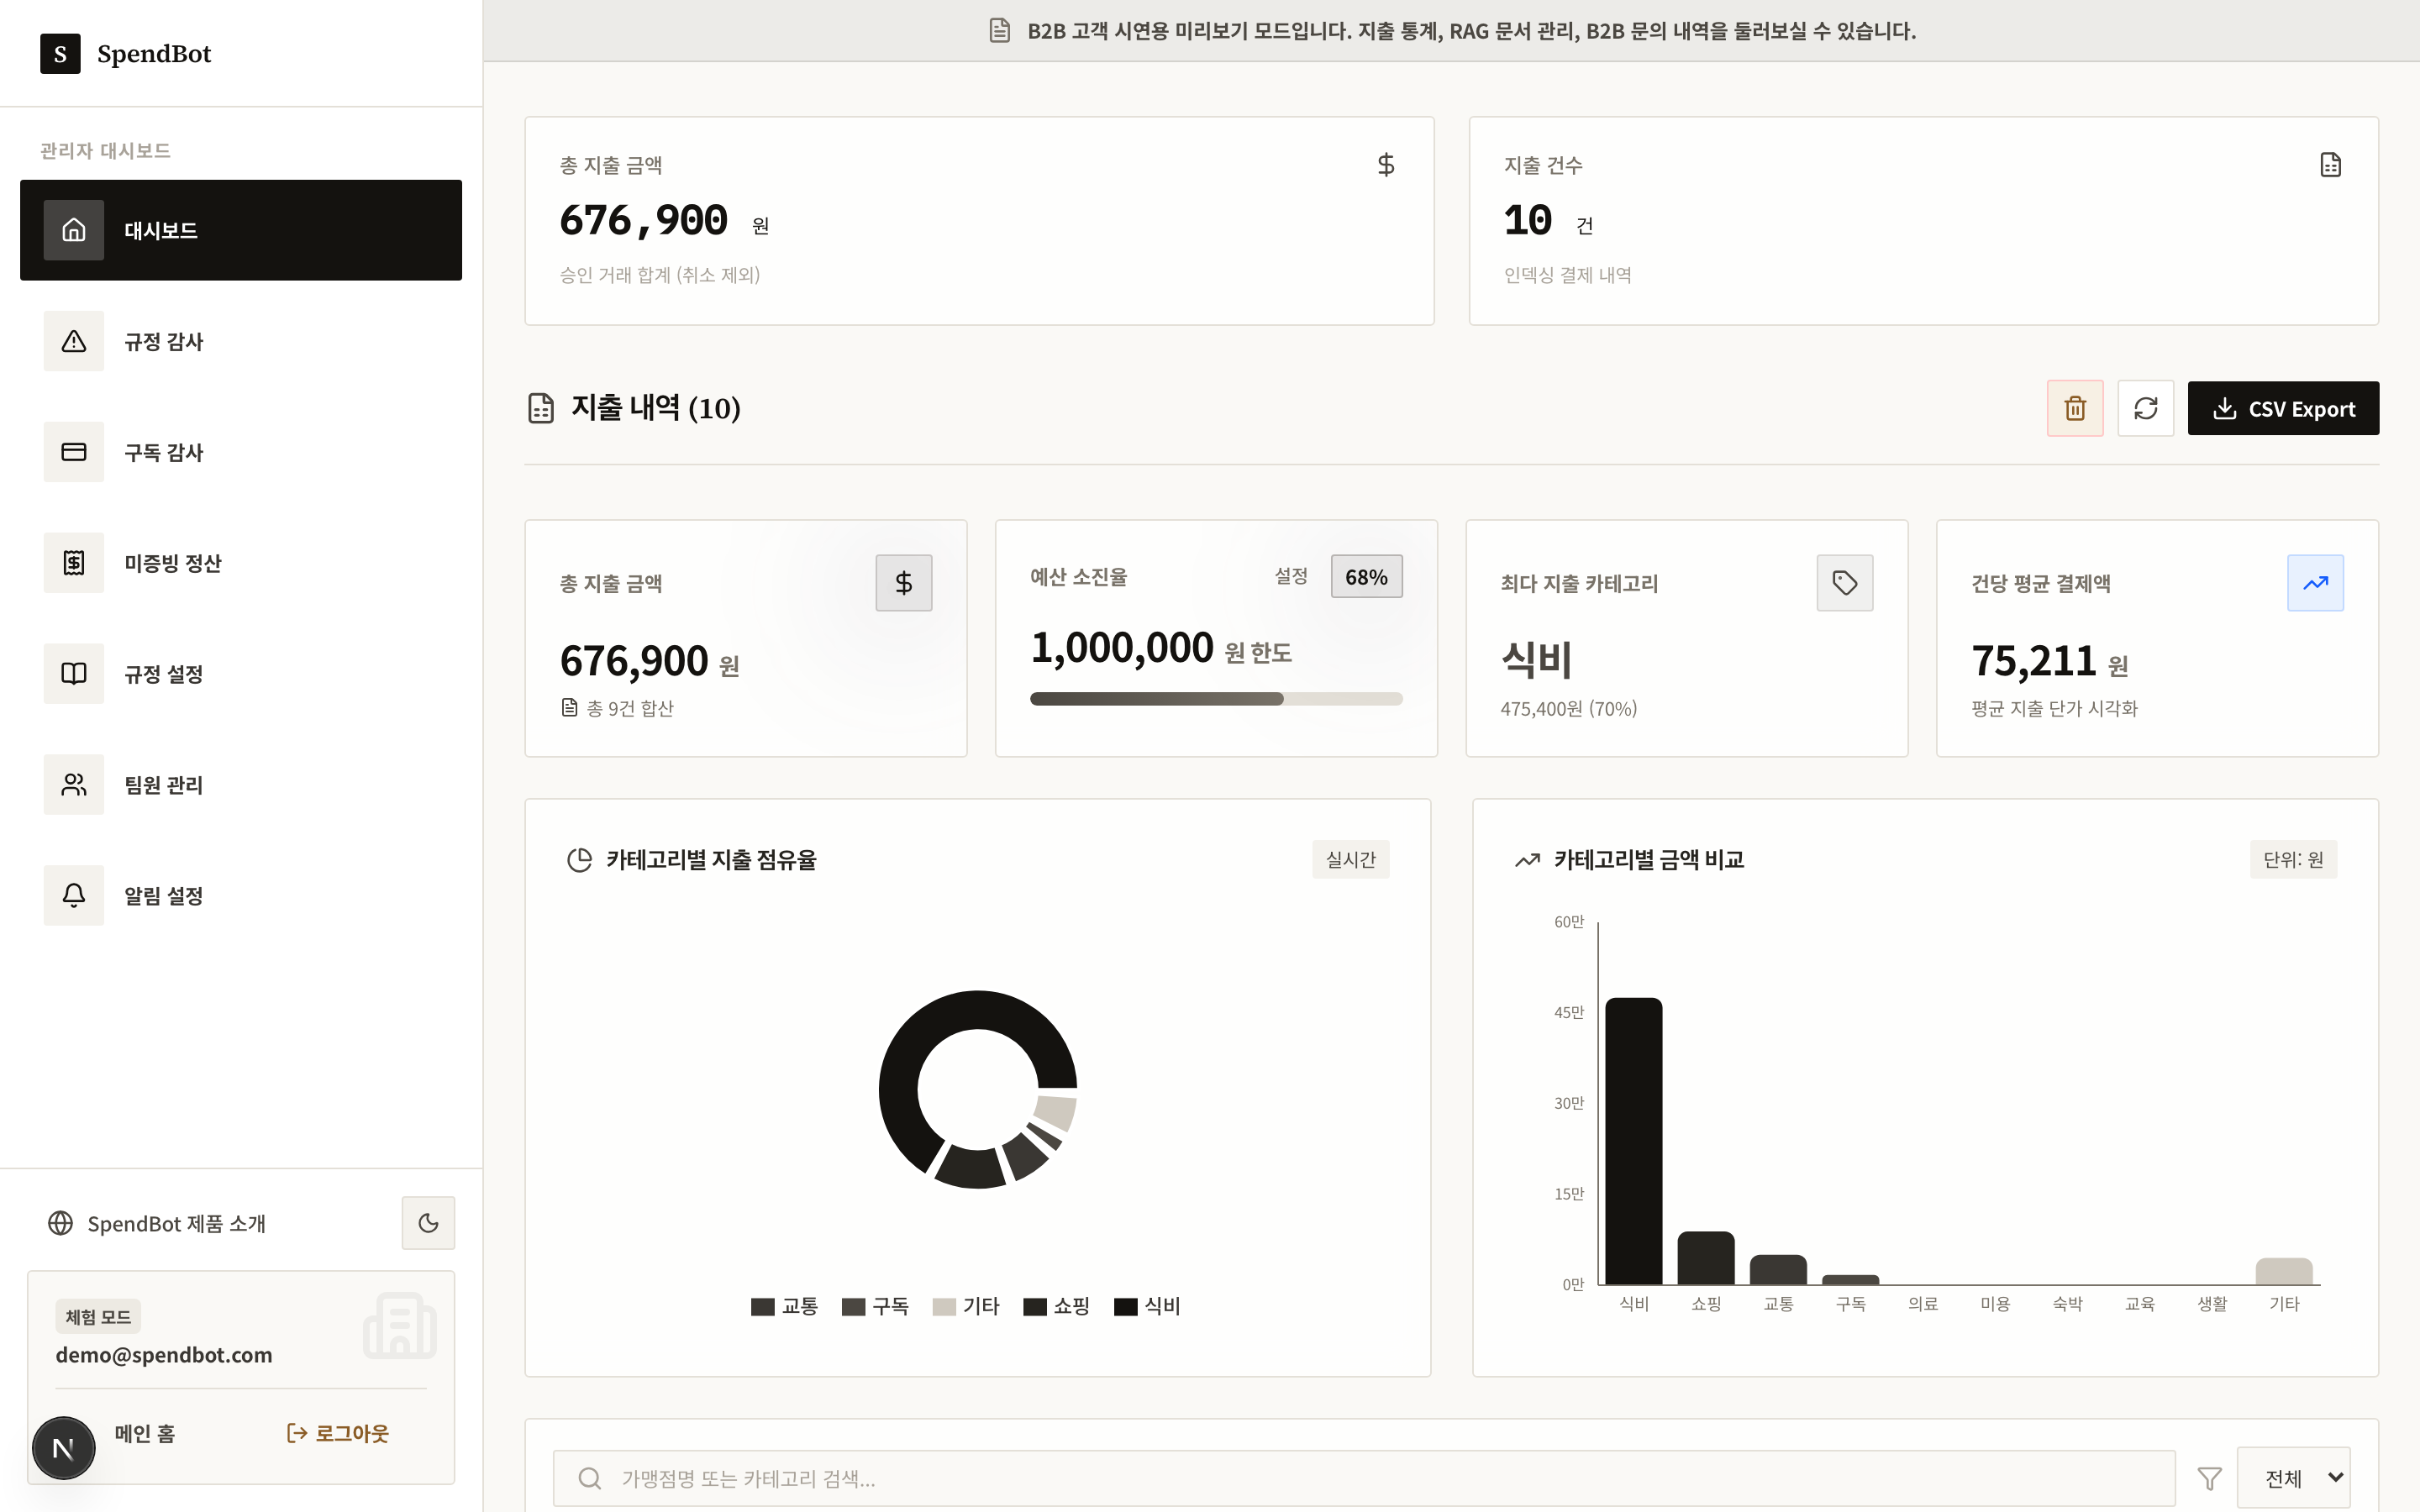2420x1512 pixels.
Task: Click the SpendBot S logo
Action: tap(60, 54)
